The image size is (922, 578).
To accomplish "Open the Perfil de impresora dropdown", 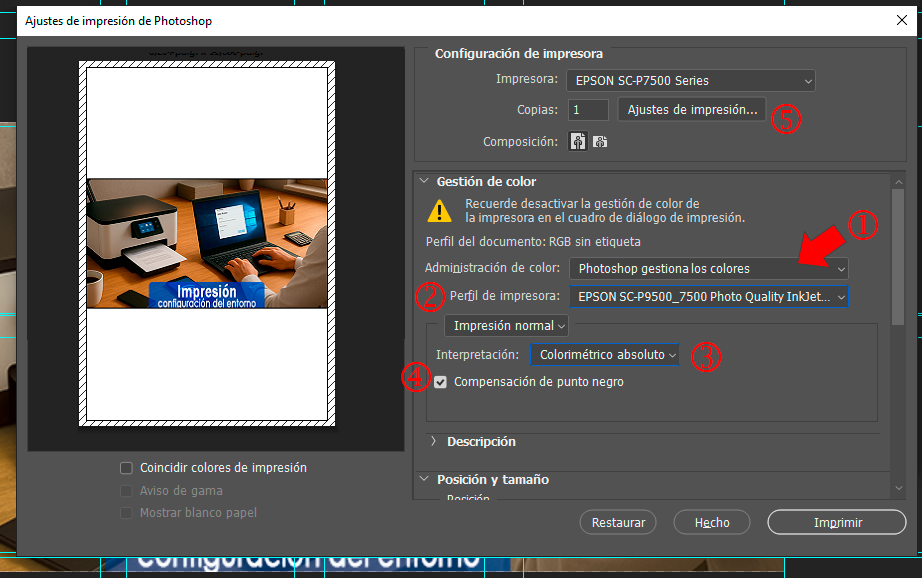I will [708, 297].
